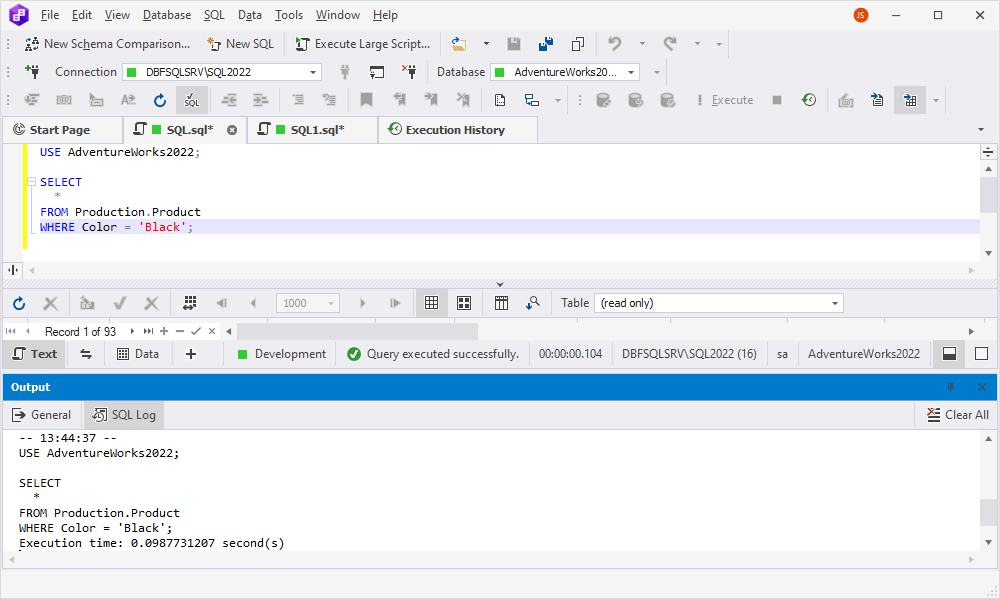Click the editor split window handle
Image resolution: width=1000 pixels, height=599 pixels.
click(x=988, y=152)
